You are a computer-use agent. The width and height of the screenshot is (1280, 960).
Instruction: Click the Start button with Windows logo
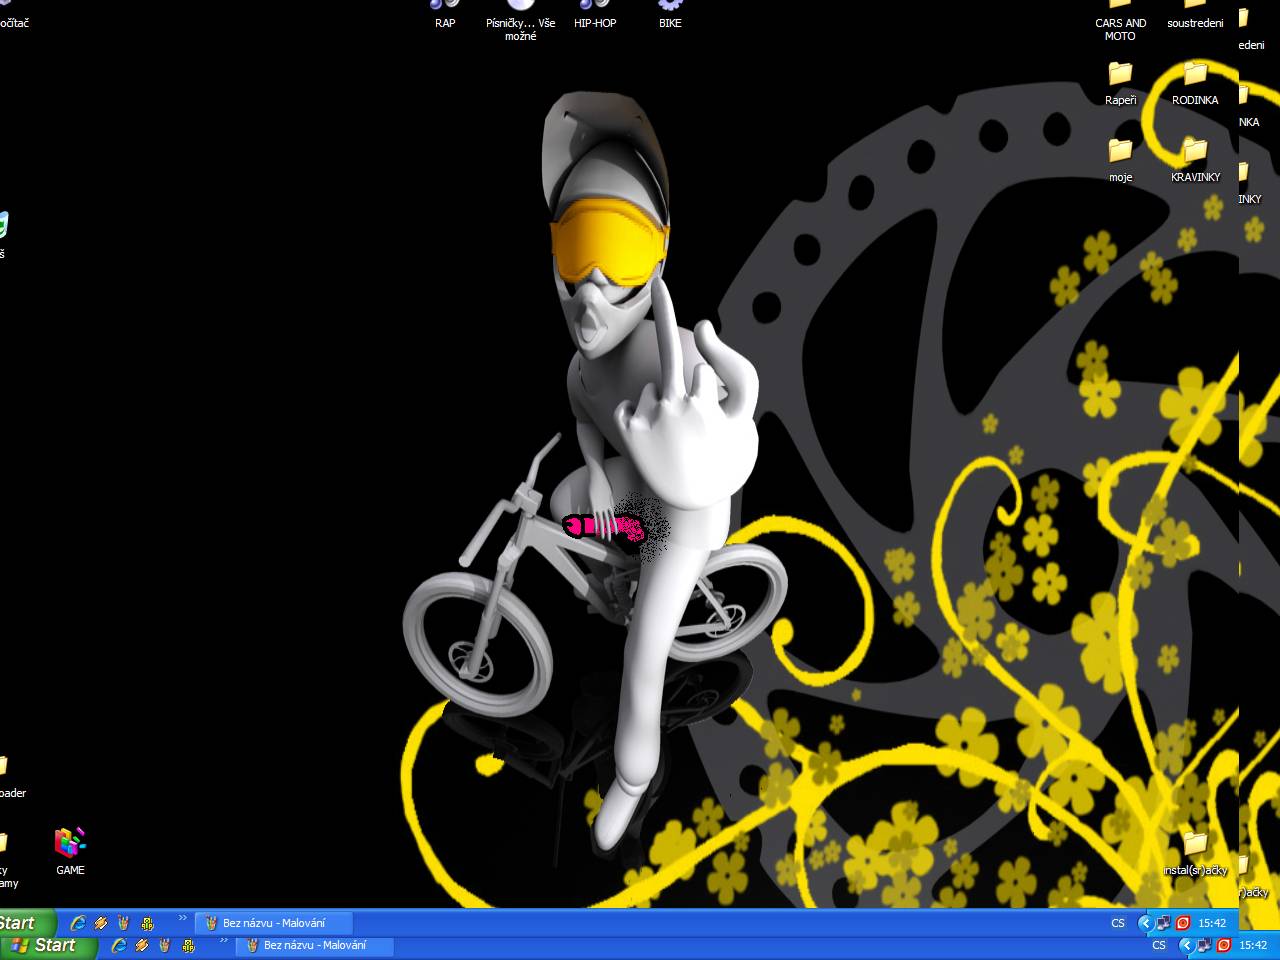[45, 946]
